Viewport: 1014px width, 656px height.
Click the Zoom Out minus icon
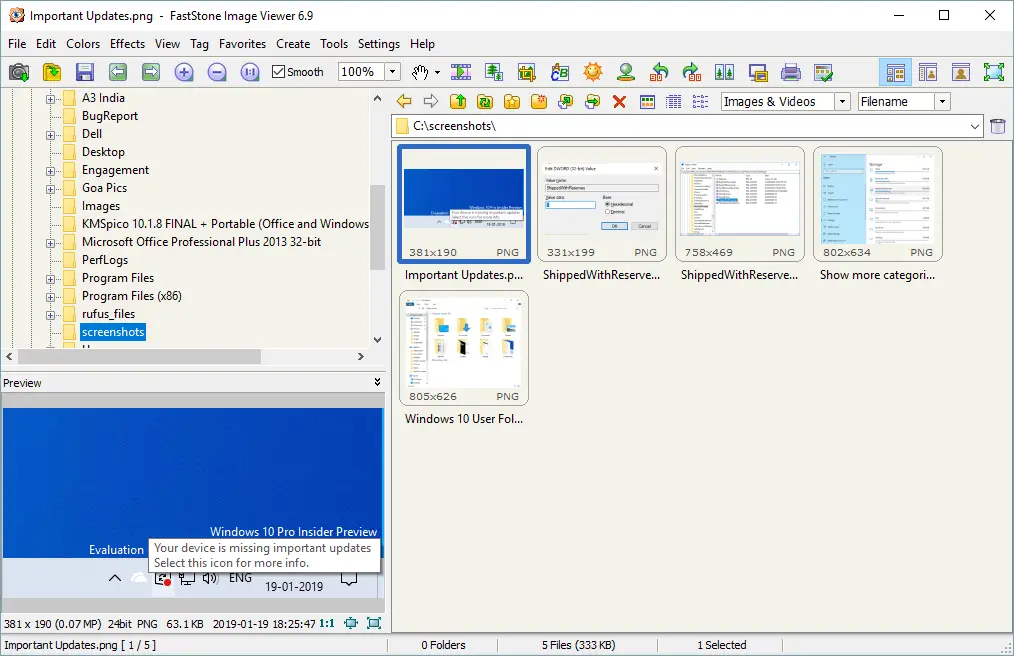pyautogui.click(x=217, y=72)
